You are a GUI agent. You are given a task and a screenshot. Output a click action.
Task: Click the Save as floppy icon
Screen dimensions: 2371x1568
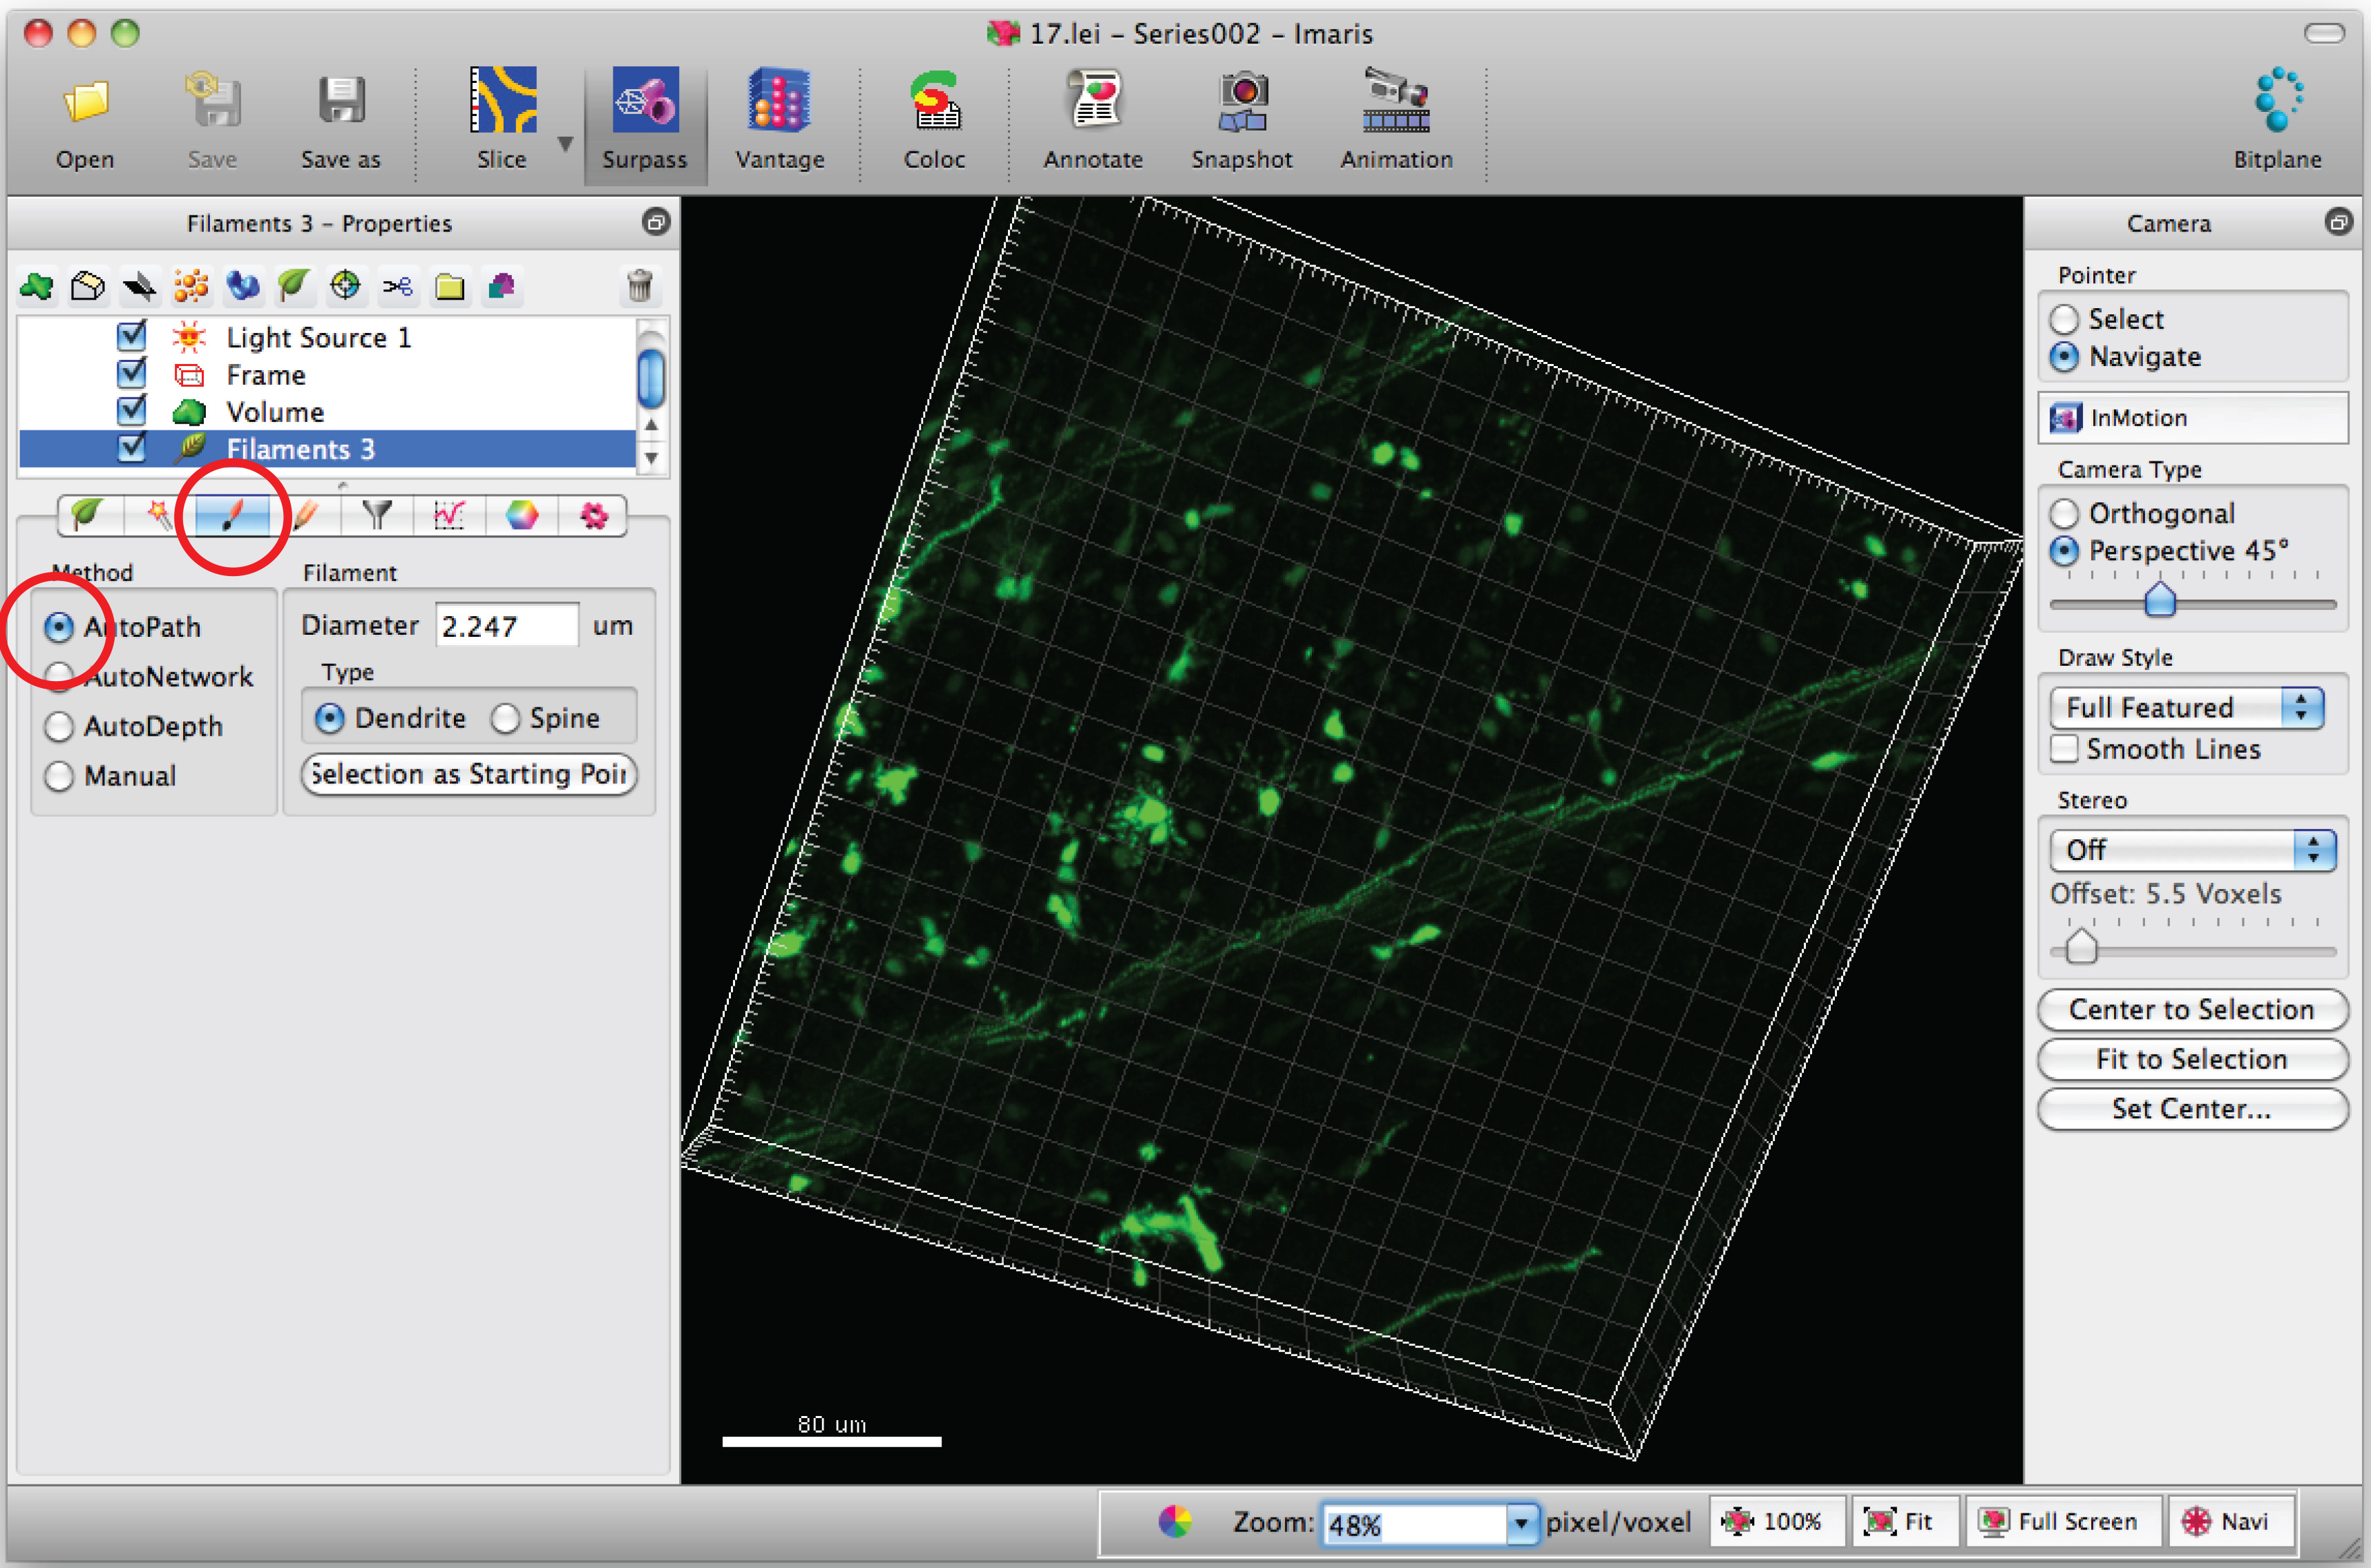click(341, 101)
